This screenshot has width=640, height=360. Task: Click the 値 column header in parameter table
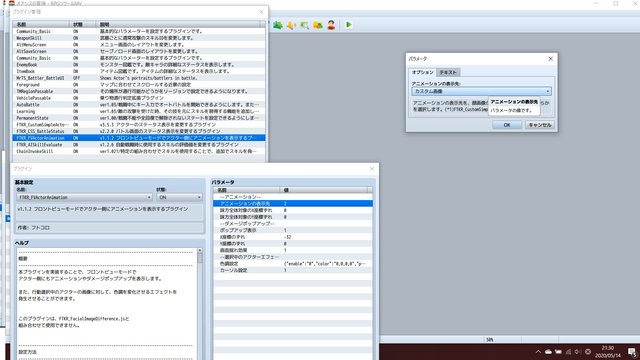coord(324,190)
